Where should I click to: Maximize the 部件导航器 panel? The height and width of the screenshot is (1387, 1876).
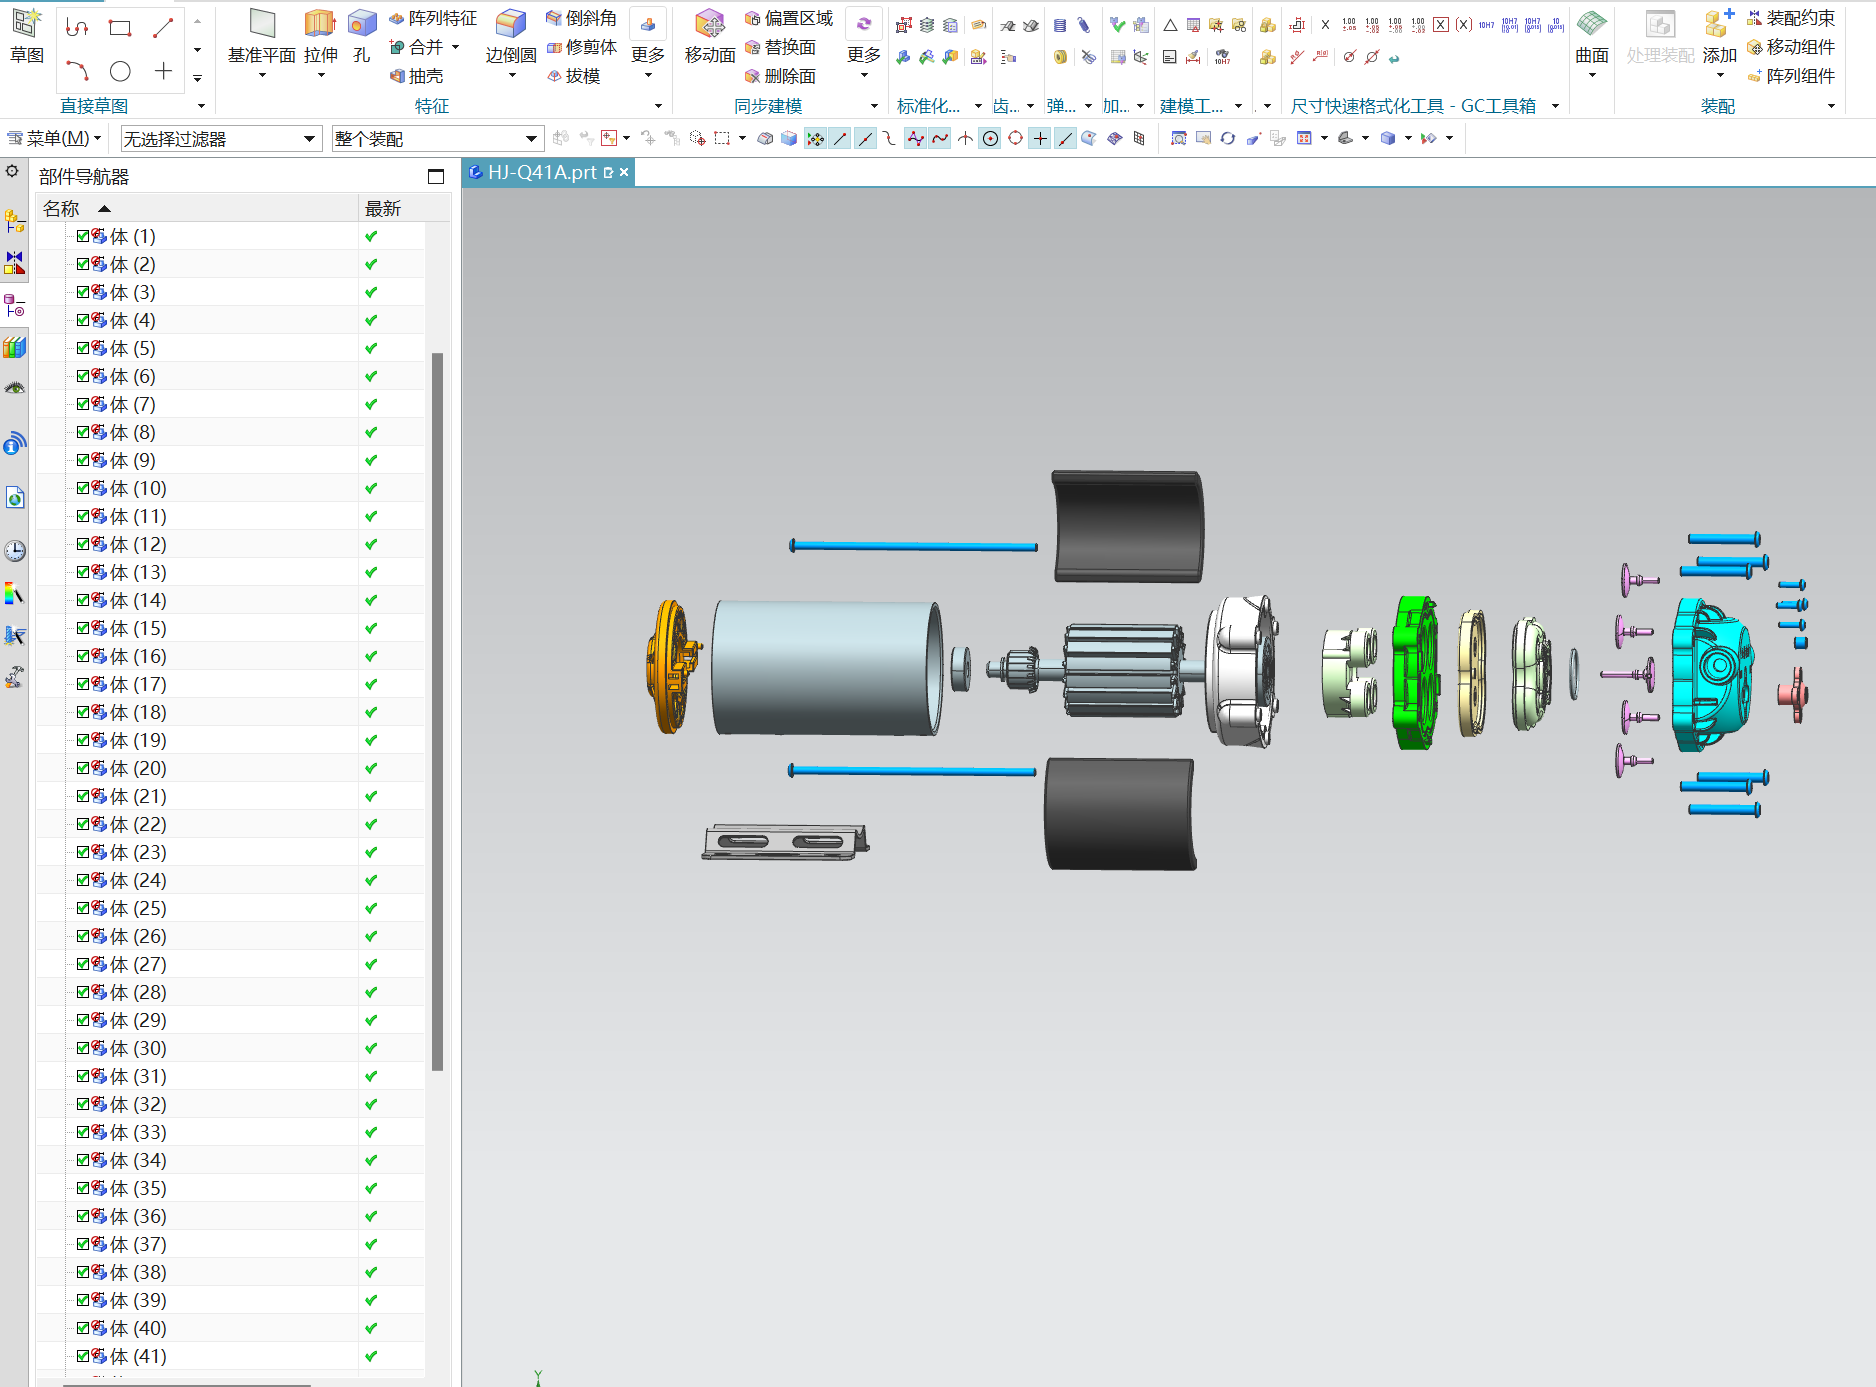pyautogui.click(x=436, y=177)
